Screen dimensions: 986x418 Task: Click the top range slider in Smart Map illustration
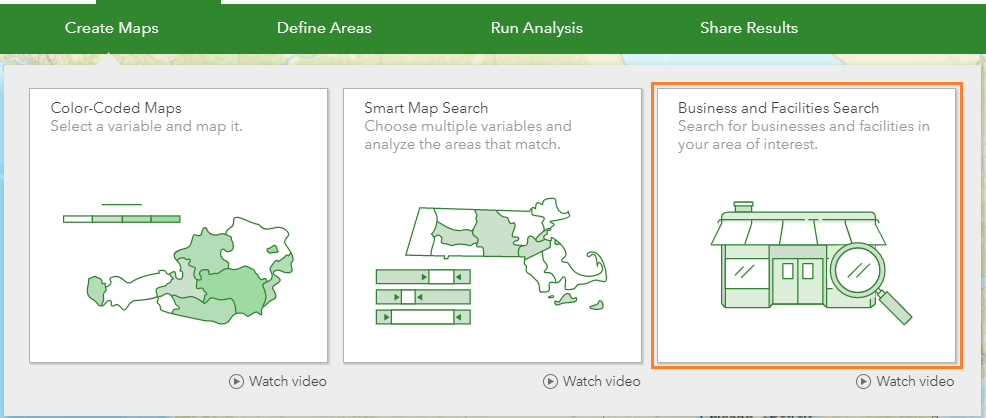tap(423, 276)
